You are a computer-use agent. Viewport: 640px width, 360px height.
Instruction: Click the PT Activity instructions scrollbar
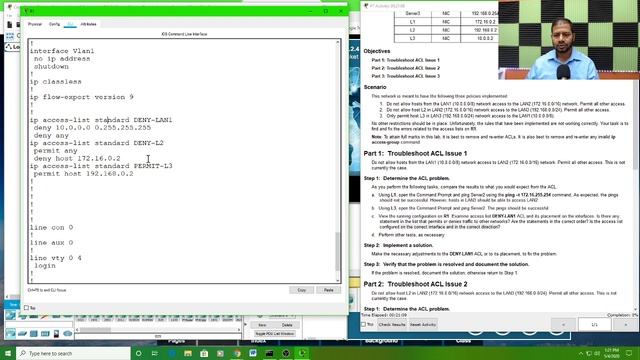[635, 124]
